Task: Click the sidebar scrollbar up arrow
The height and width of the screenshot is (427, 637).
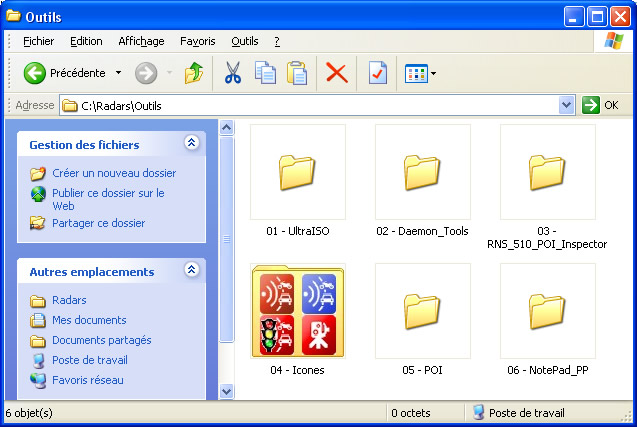Action: [x=227, y=128]
